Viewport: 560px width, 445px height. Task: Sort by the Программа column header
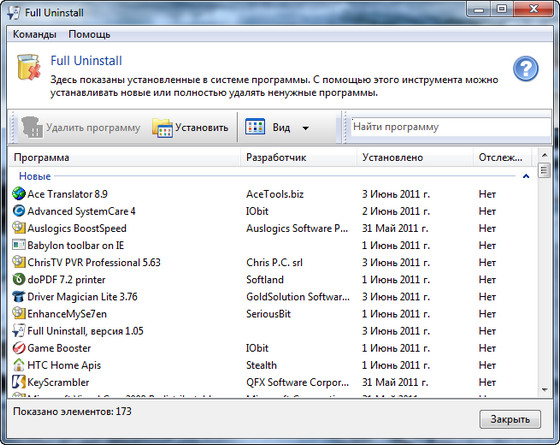point(124,158)
